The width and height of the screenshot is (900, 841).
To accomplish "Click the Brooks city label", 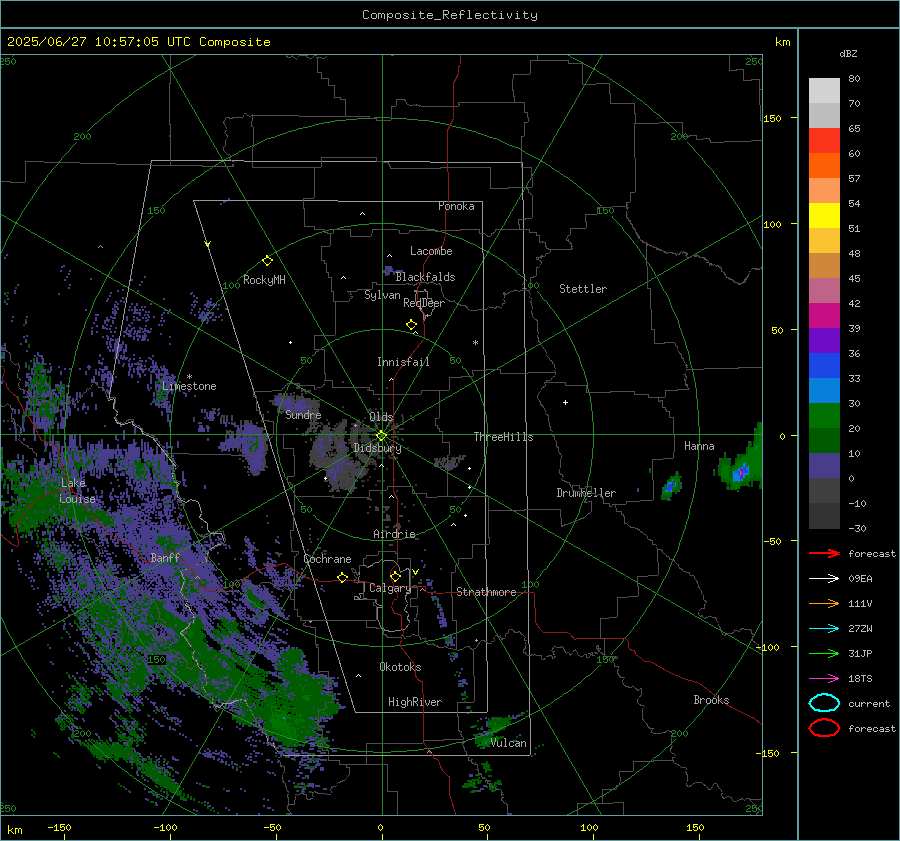I will click(x=711, y=700).
